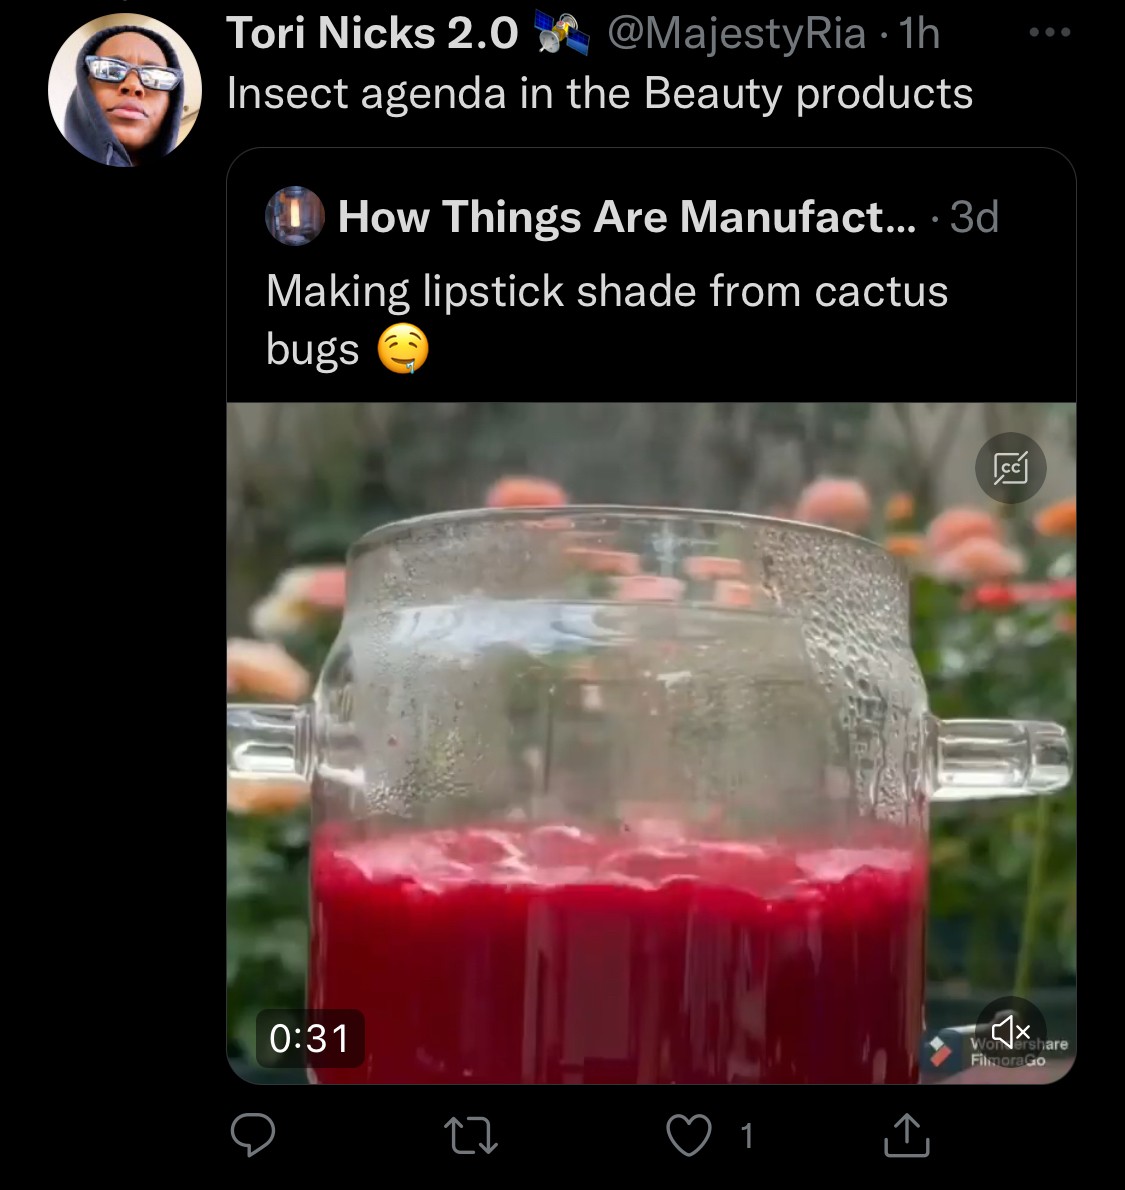Share the tweet via the upload arrow icon
The width and height of the screenshot is (1125, 1190).
click(907, 1135)
